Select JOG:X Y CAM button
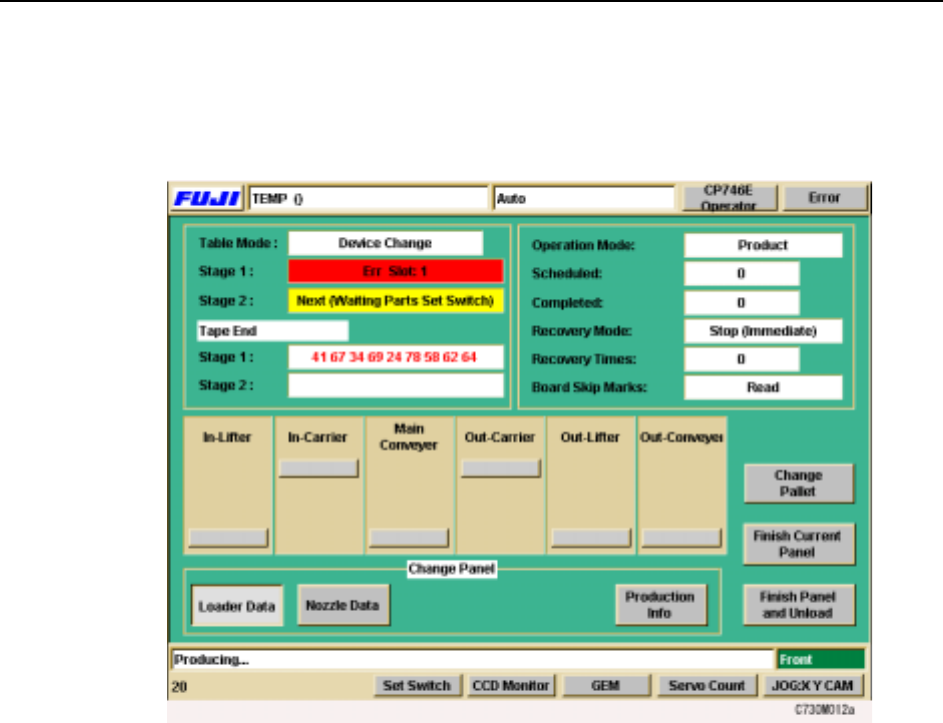This screenshot has width=943, height=723. pyautogui.click(x=812, y=686)
